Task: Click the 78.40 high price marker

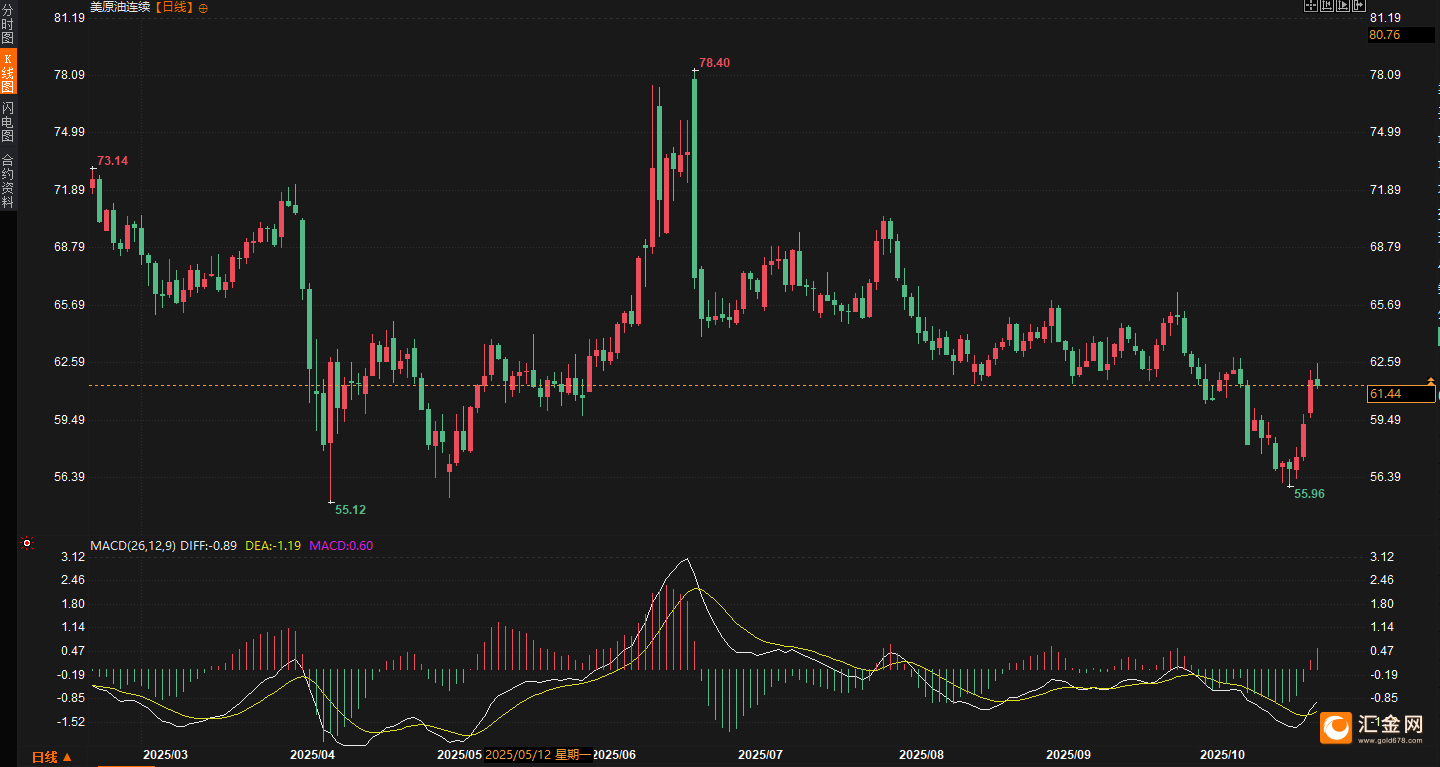Action: (714, 63)
